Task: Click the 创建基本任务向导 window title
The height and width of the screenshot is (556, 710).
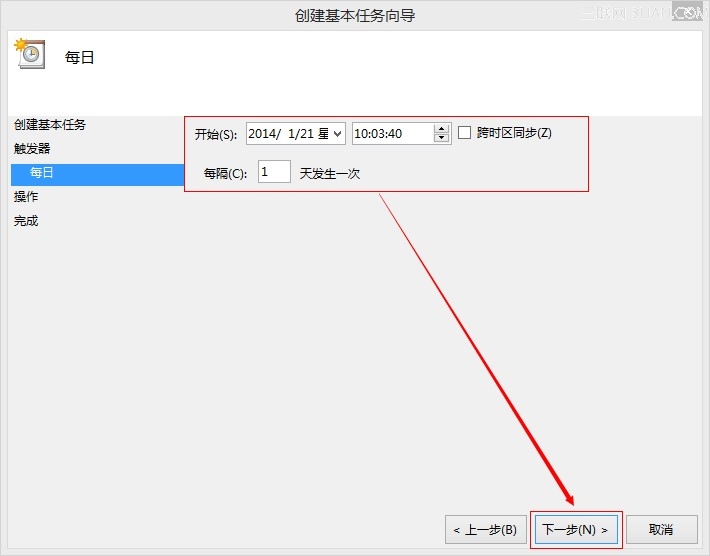Action: [355, 15]
